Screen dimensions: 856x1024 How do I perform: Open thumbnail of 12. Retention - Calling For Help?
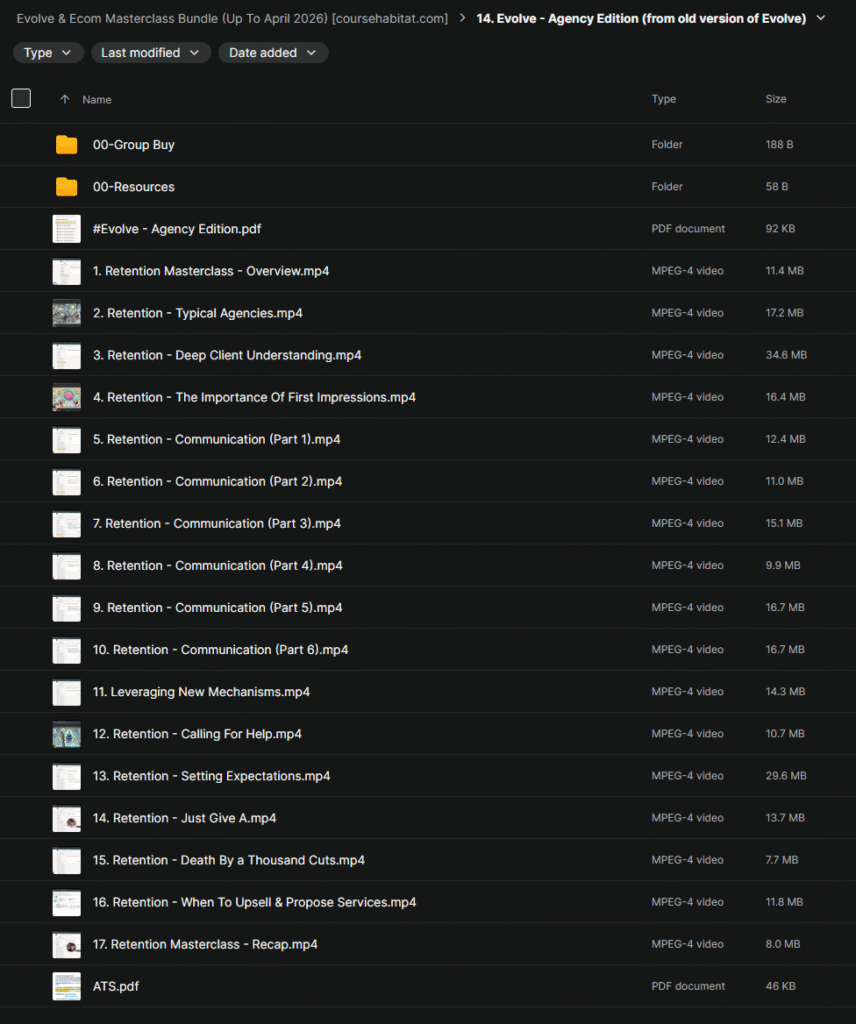66,734
